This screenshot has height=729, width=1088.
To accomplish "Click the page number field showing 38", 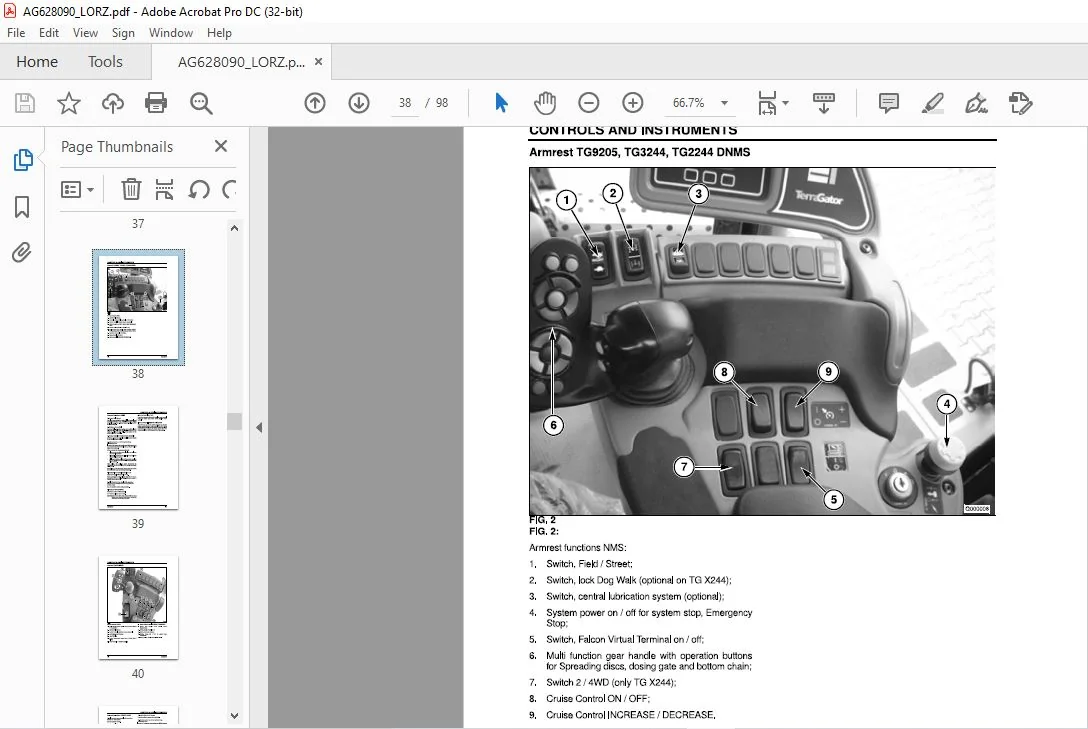I will coord(405,103).
